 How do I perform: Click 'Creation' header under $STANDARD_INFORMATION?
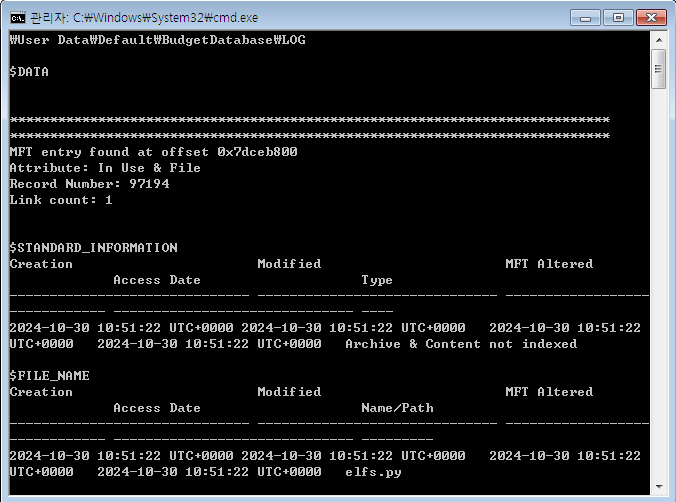click(x=41, y=264)
